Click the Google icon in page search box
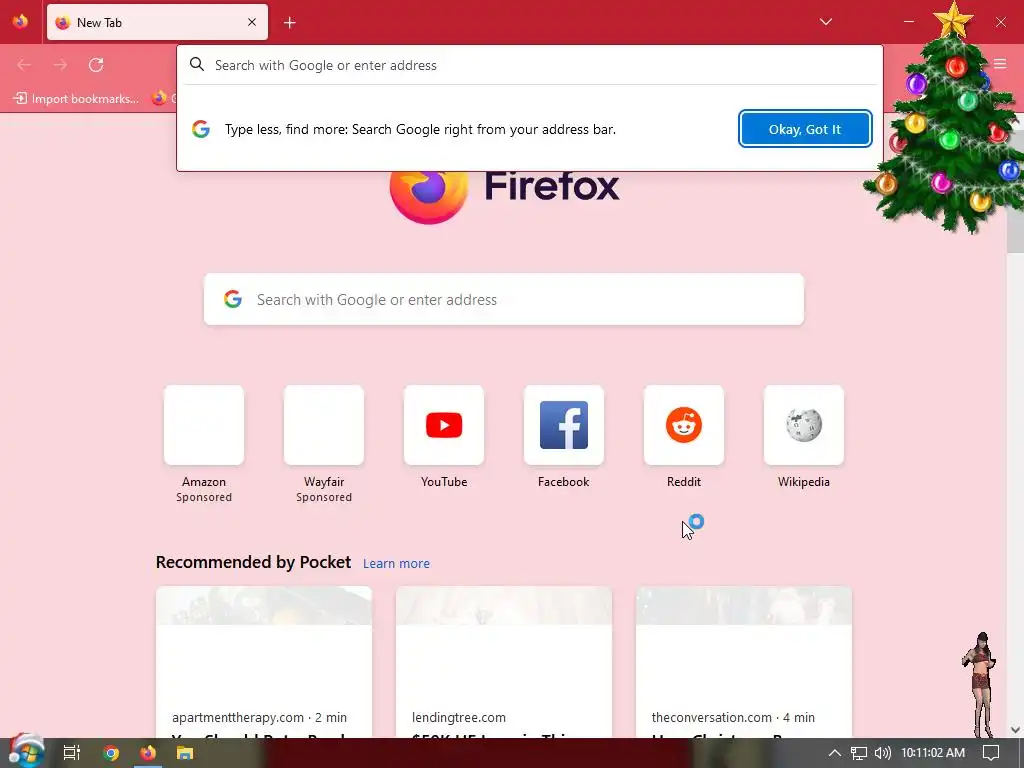Viewport: 1024px width, 768px height. click(x=233, y=299)
